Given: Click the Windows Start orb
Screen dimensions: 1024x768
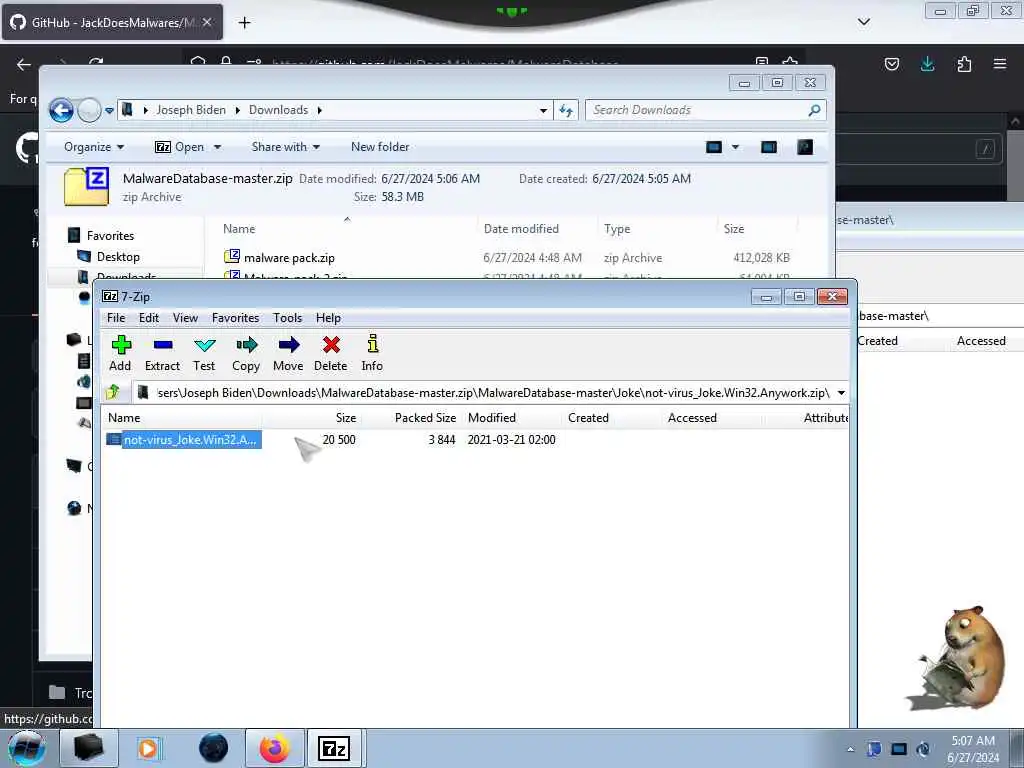Looking at the screenshot, I should [x=27, y=748].
